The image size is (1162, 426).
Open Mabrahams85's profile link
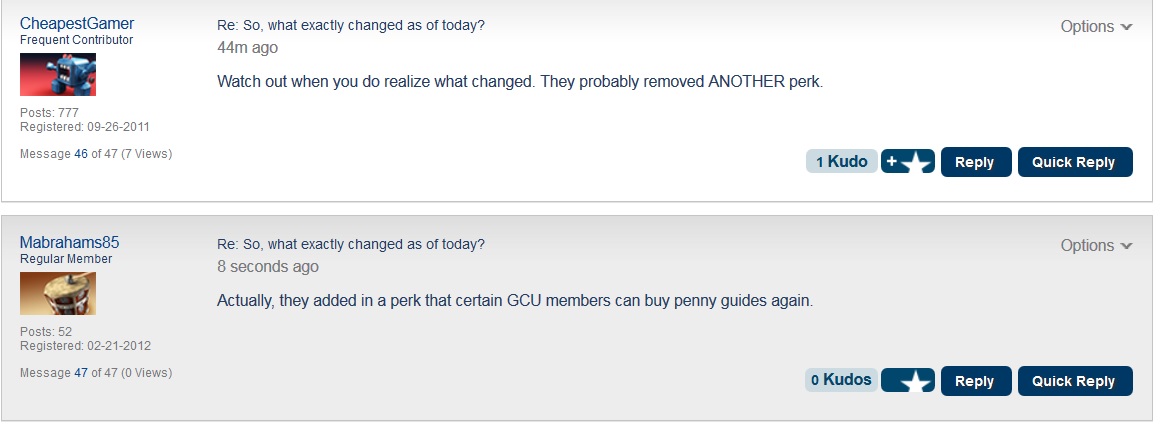(x=70, y=242)
